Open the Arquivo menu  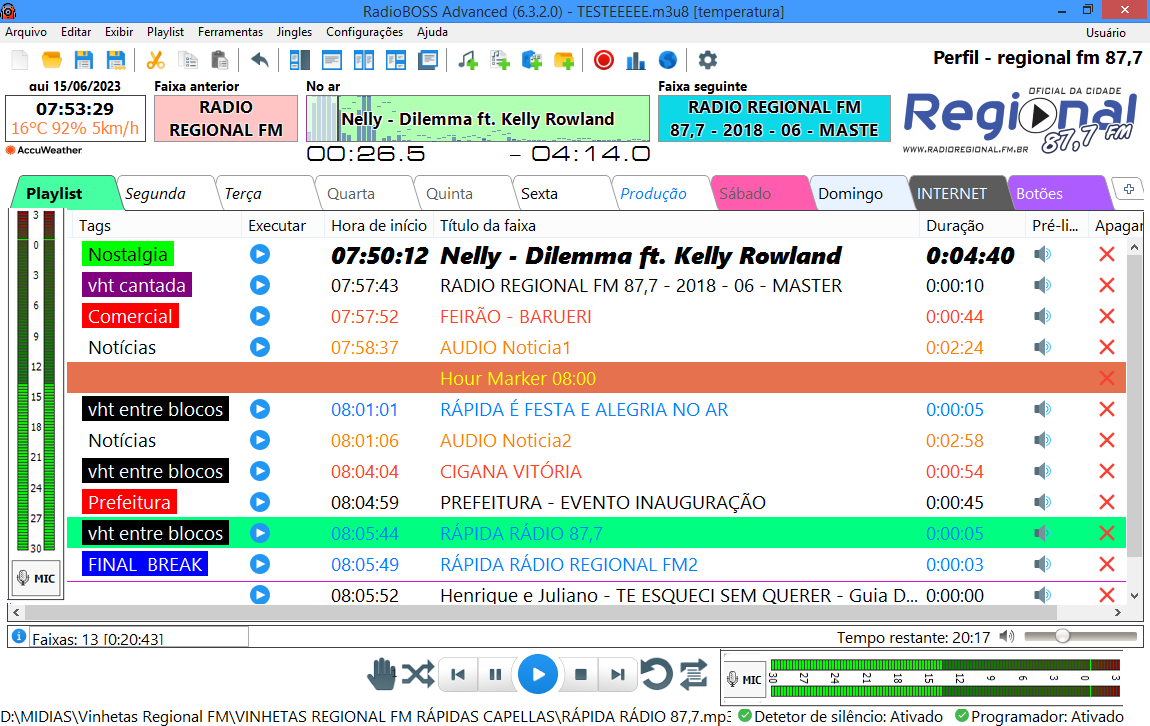click(26, 32)
